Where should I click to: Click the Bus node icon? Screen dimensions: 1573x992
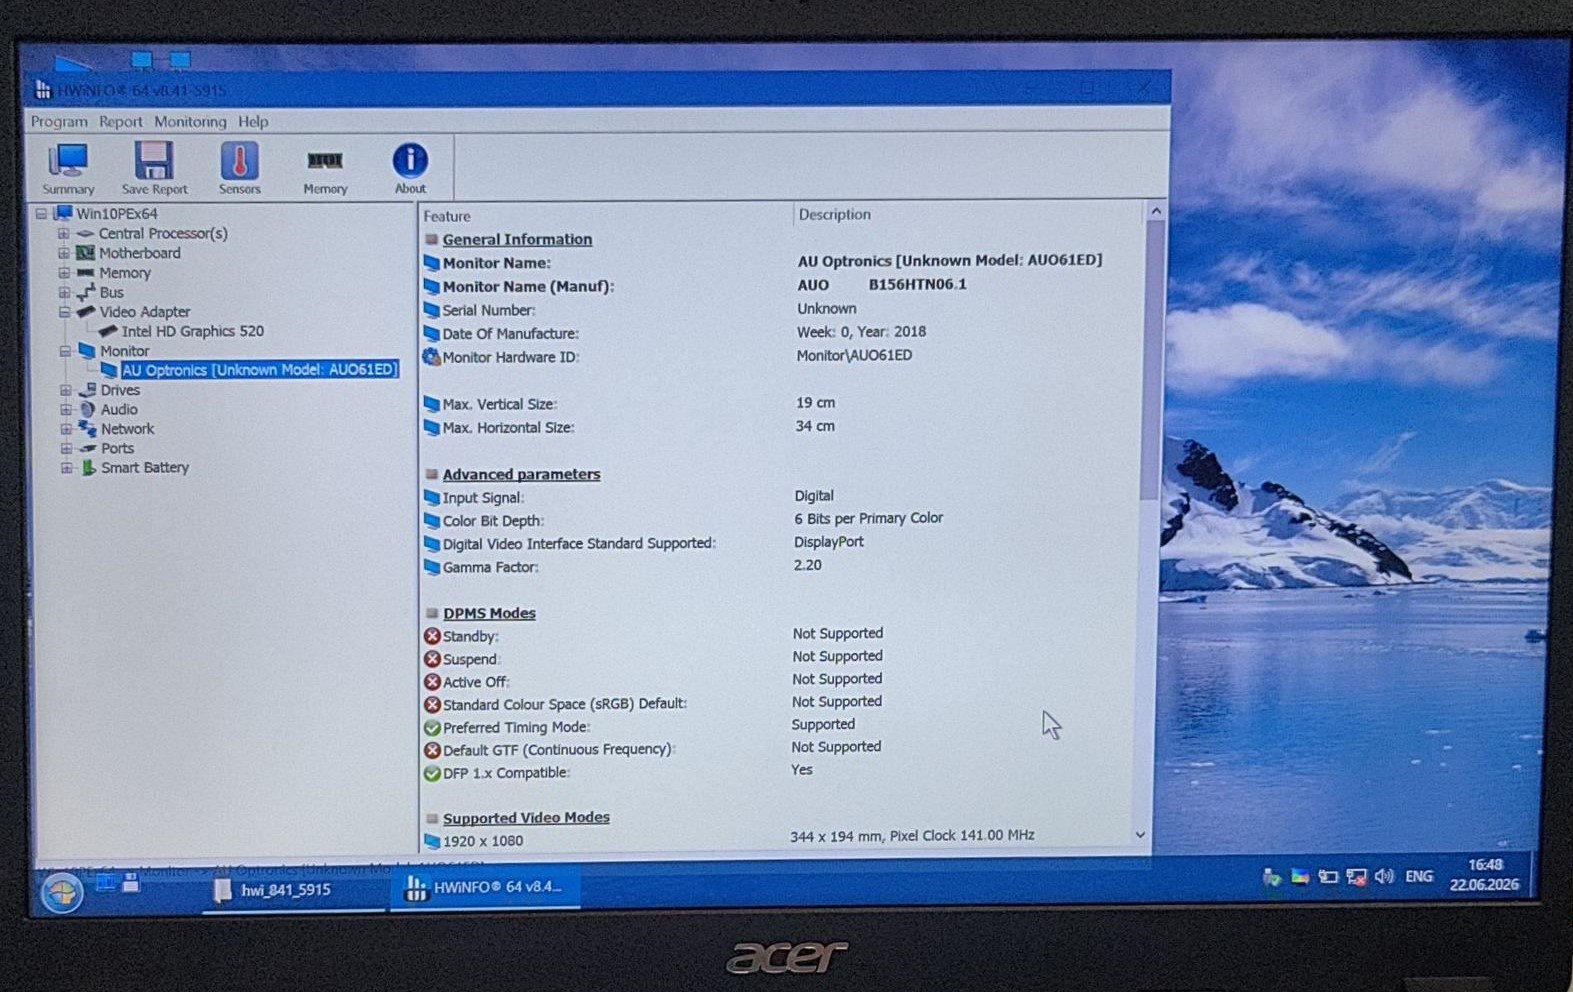[87, 292]
